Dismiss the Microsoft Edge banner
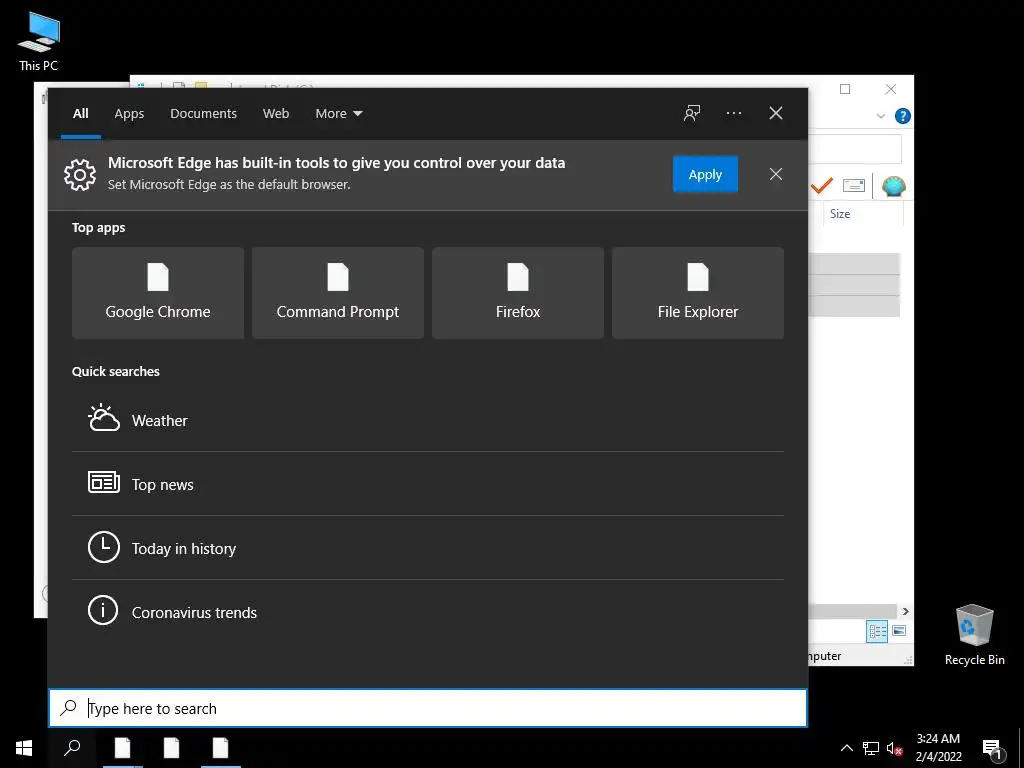The image size is (1024, 768). (x=776, y=174)
